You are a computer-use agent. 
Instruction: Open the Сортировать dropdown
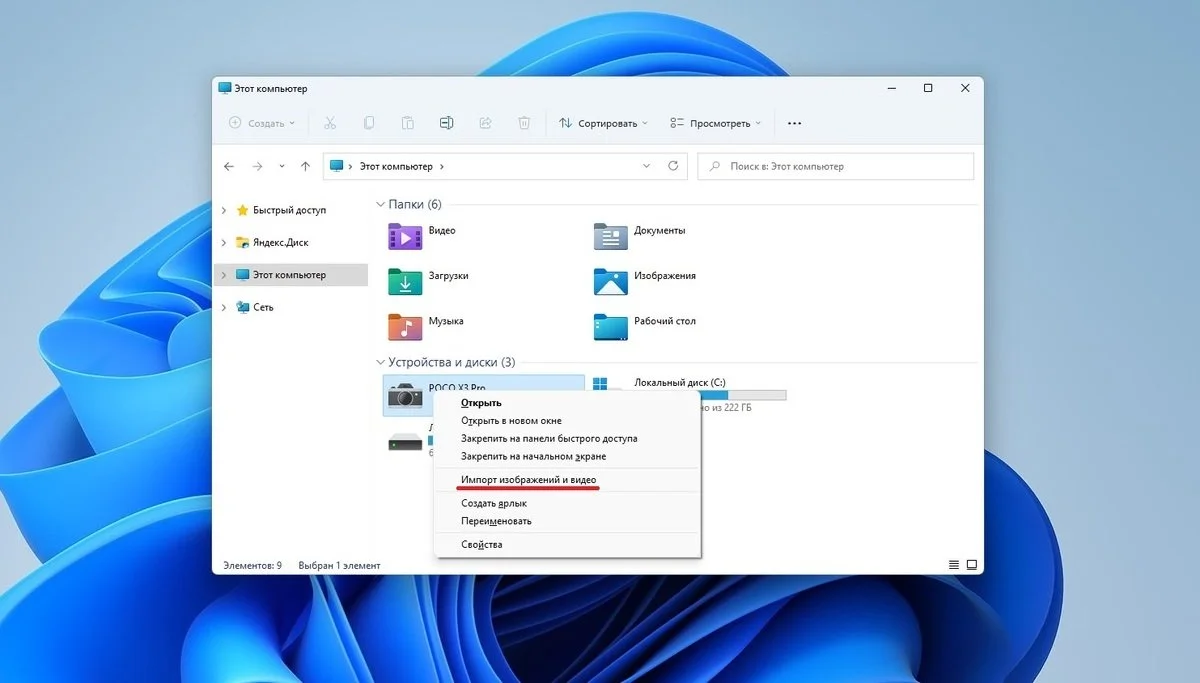[x=603, y=123]
